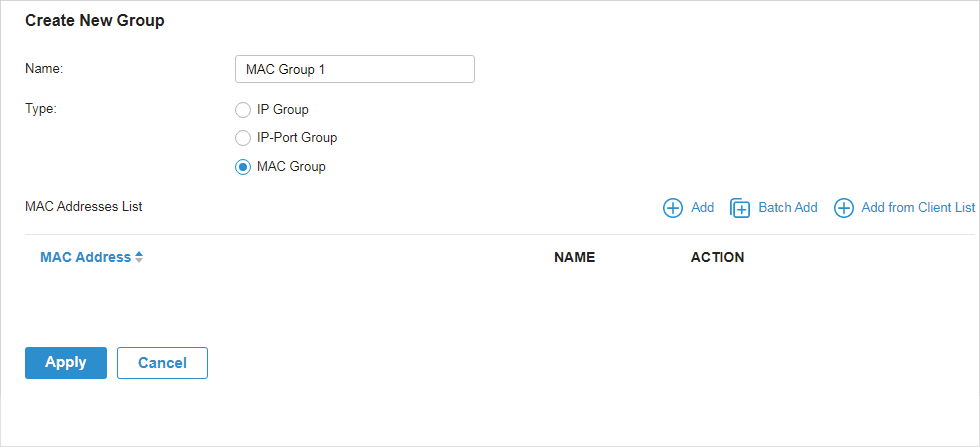Click the plus-circle icon beside Add
Viewport: 980px width, 447px height.
click(x=672, y=208)
